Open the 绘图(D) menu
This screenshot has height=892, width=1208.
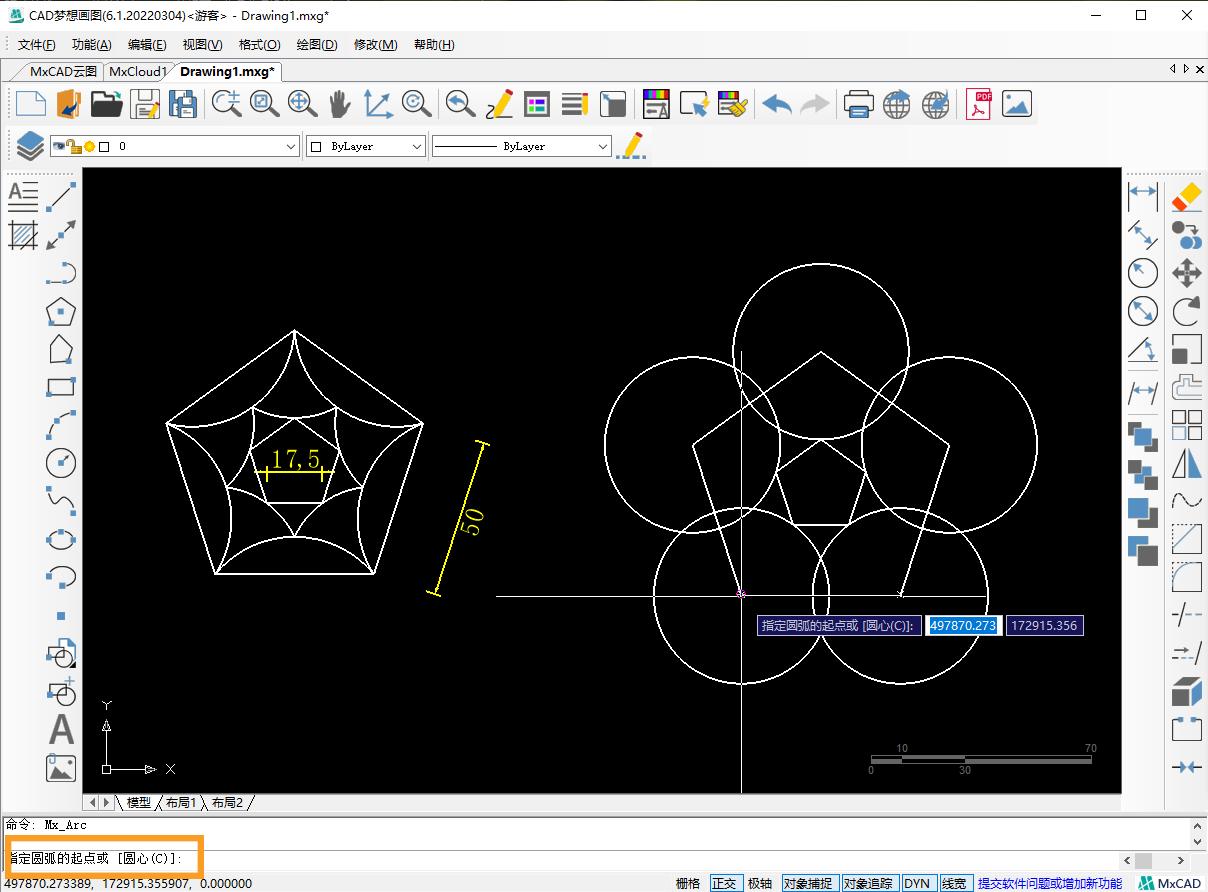point(317,44)
